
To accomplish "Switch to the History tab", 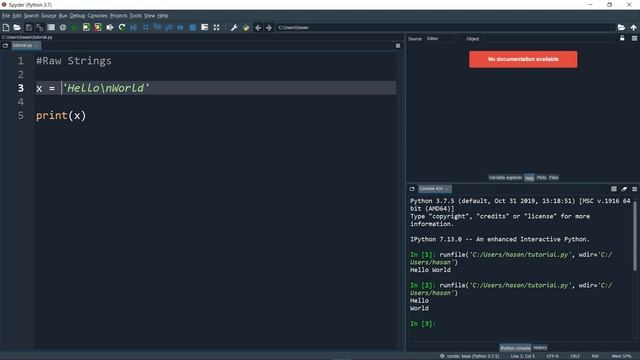I will 540,348.
